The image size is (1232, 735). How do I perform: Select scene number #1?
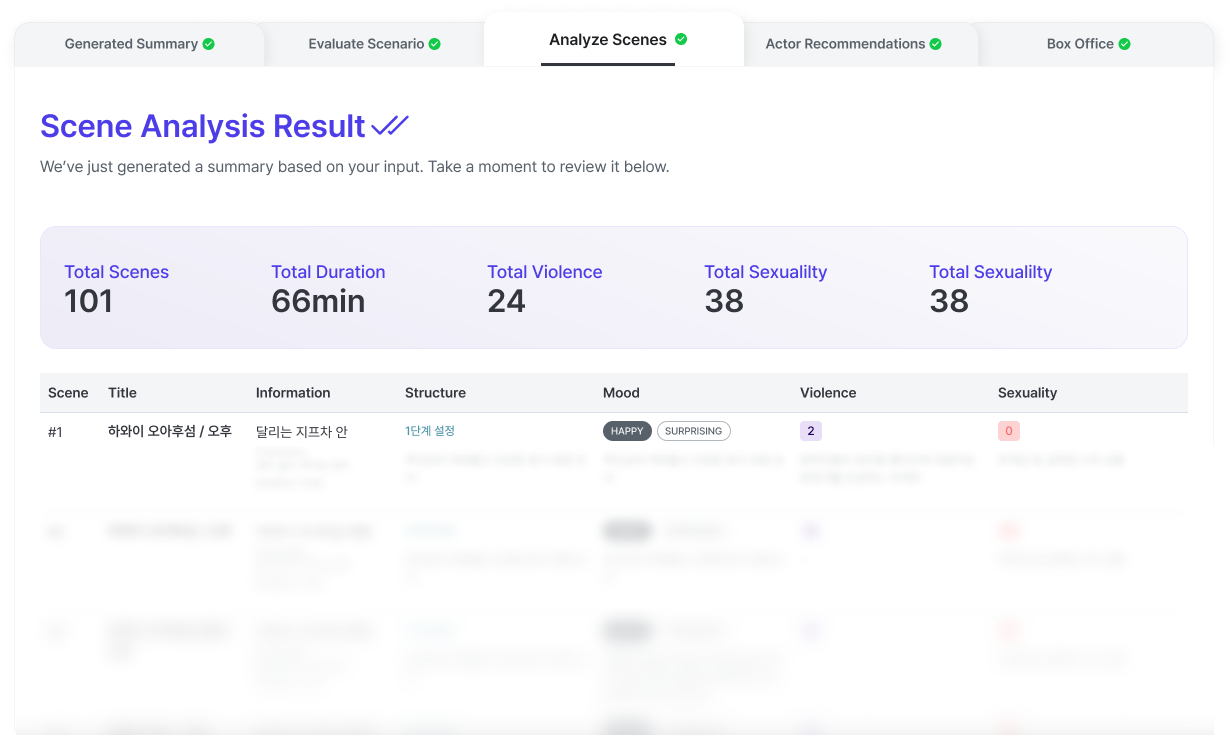pos(55,432)
